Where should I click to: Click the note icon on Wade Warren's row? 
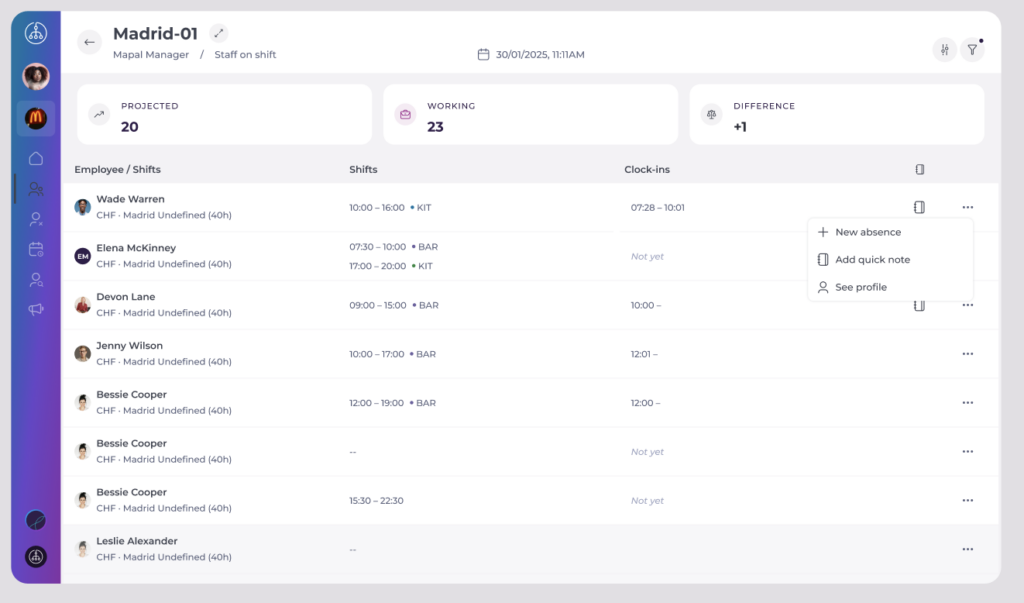tap(919, 207)
